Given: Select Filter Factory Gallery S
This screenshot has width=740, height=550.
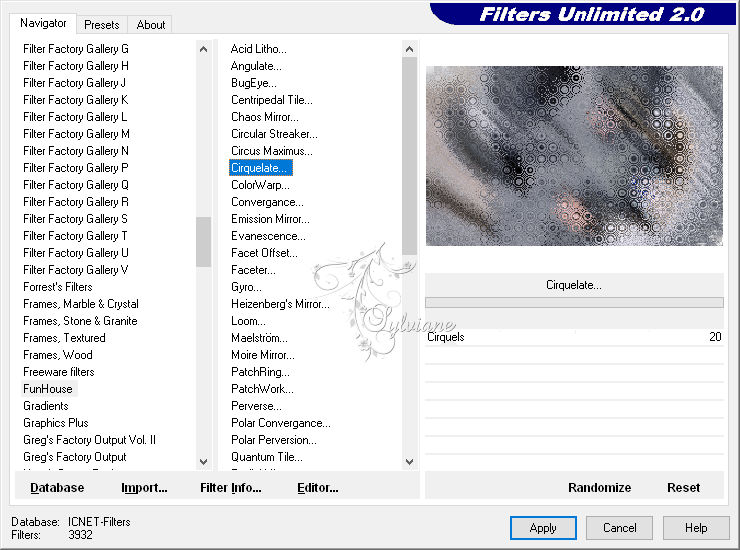Looking at the screenshot, I should tap(75, 219).
